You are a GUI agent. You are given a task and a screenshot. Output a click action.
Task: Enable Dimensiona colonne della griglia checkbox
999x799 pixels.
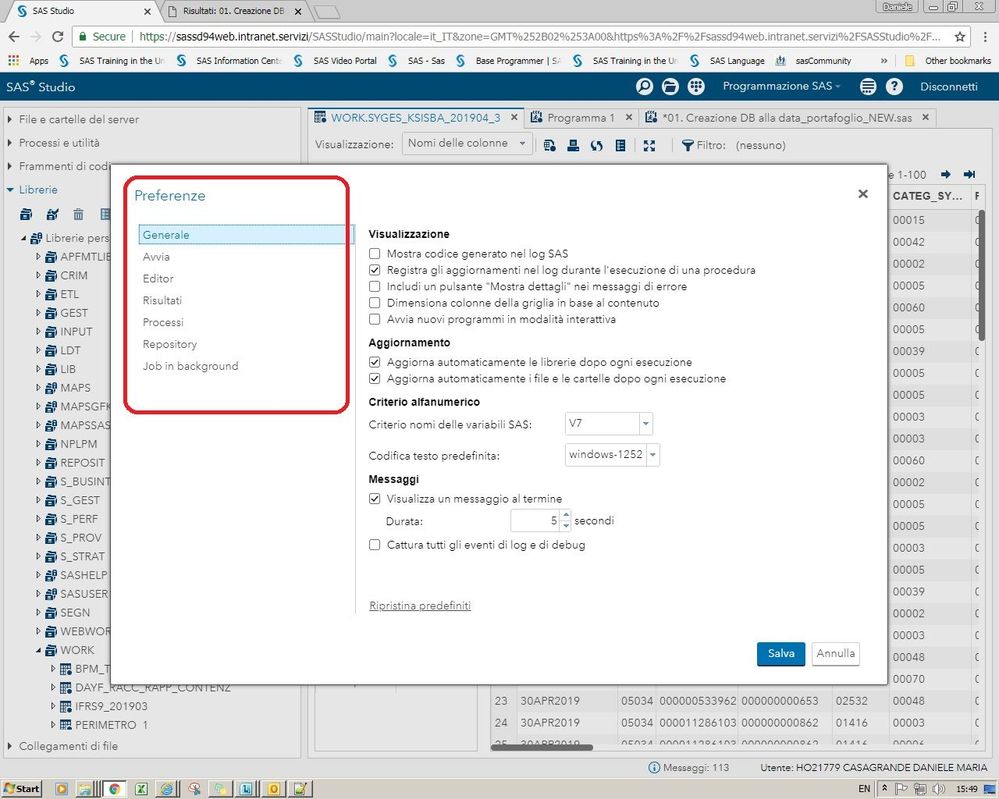click(375, 303)
